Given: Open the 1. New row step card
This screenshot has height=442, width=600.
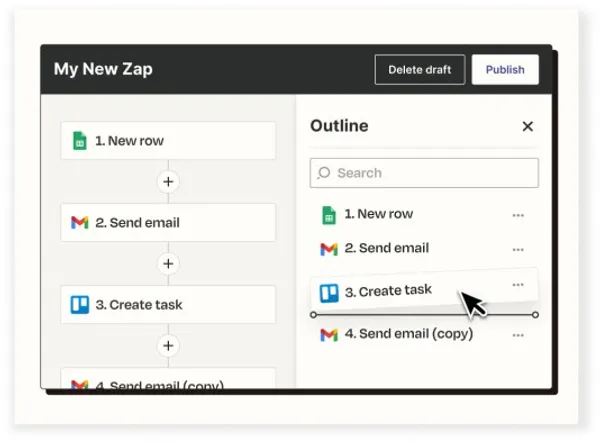Looking at the screenshot, I should (x=168, y=140).
